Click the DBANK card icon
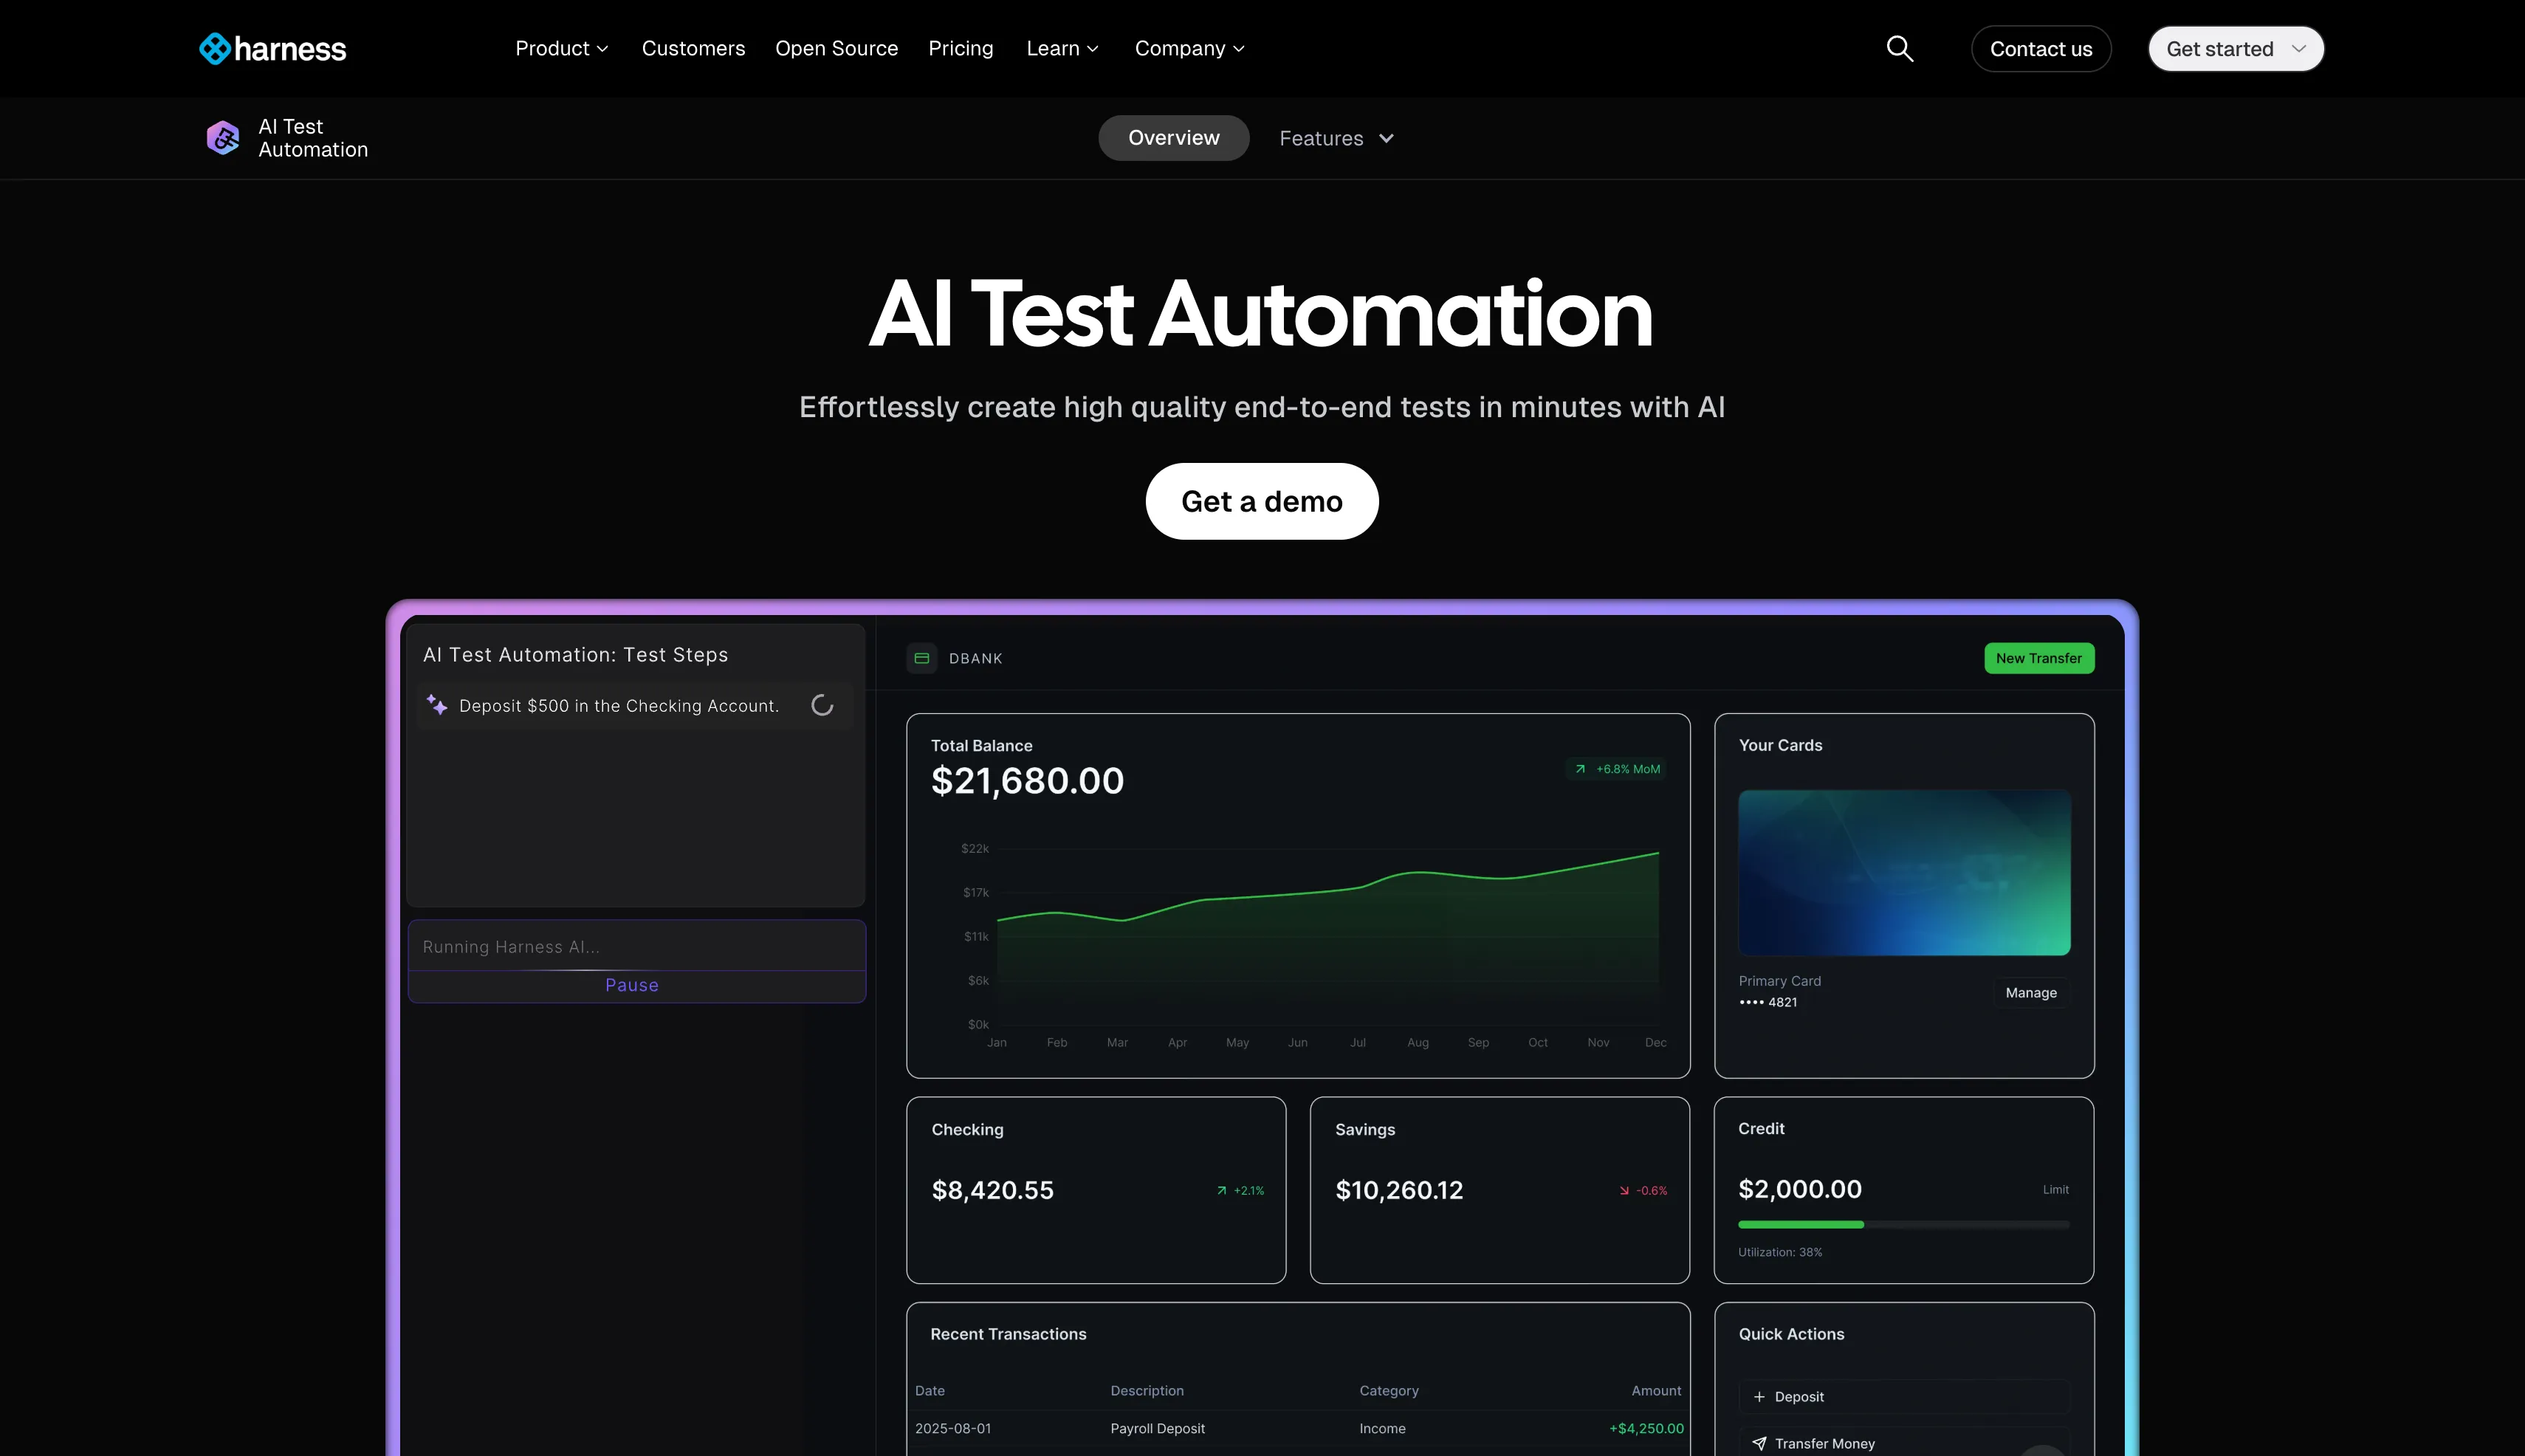 point(922,658)
